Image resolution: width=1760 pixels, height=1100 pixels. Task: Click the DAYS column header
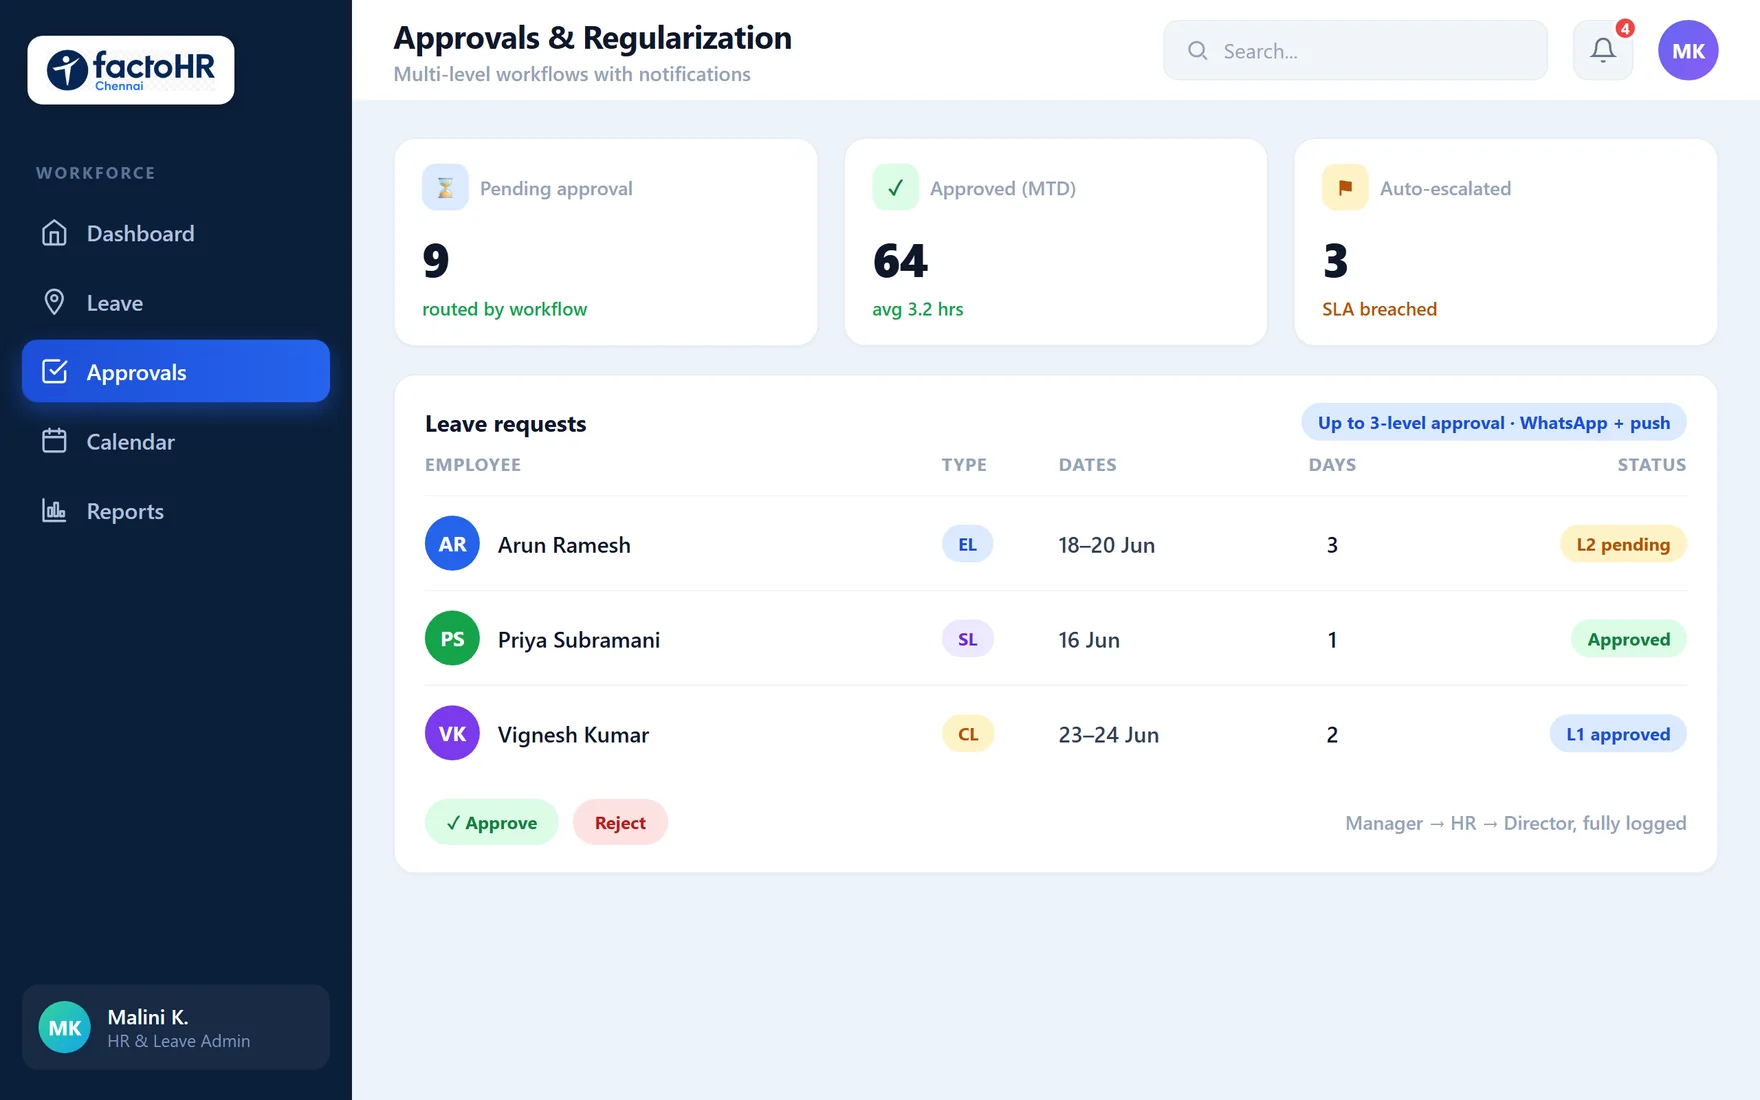1332,465
